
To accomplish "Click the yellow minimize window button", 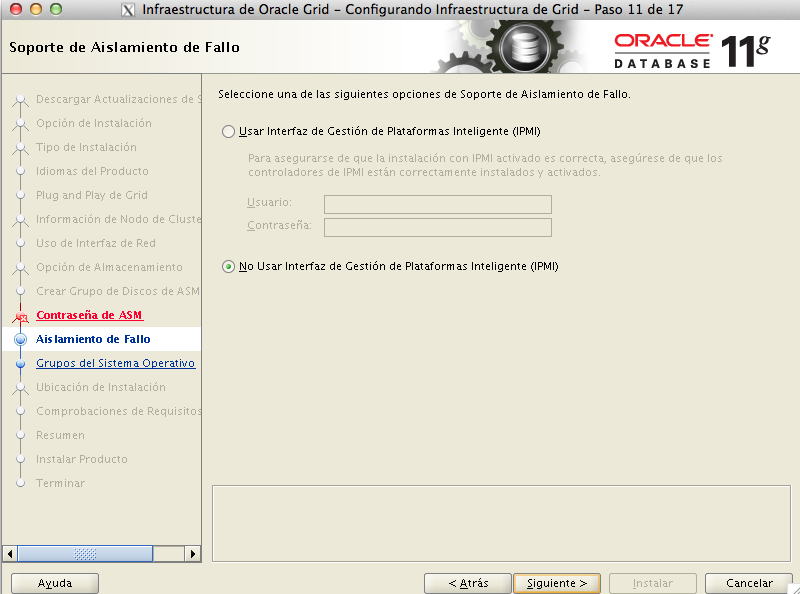I will (x=38, y=10).
